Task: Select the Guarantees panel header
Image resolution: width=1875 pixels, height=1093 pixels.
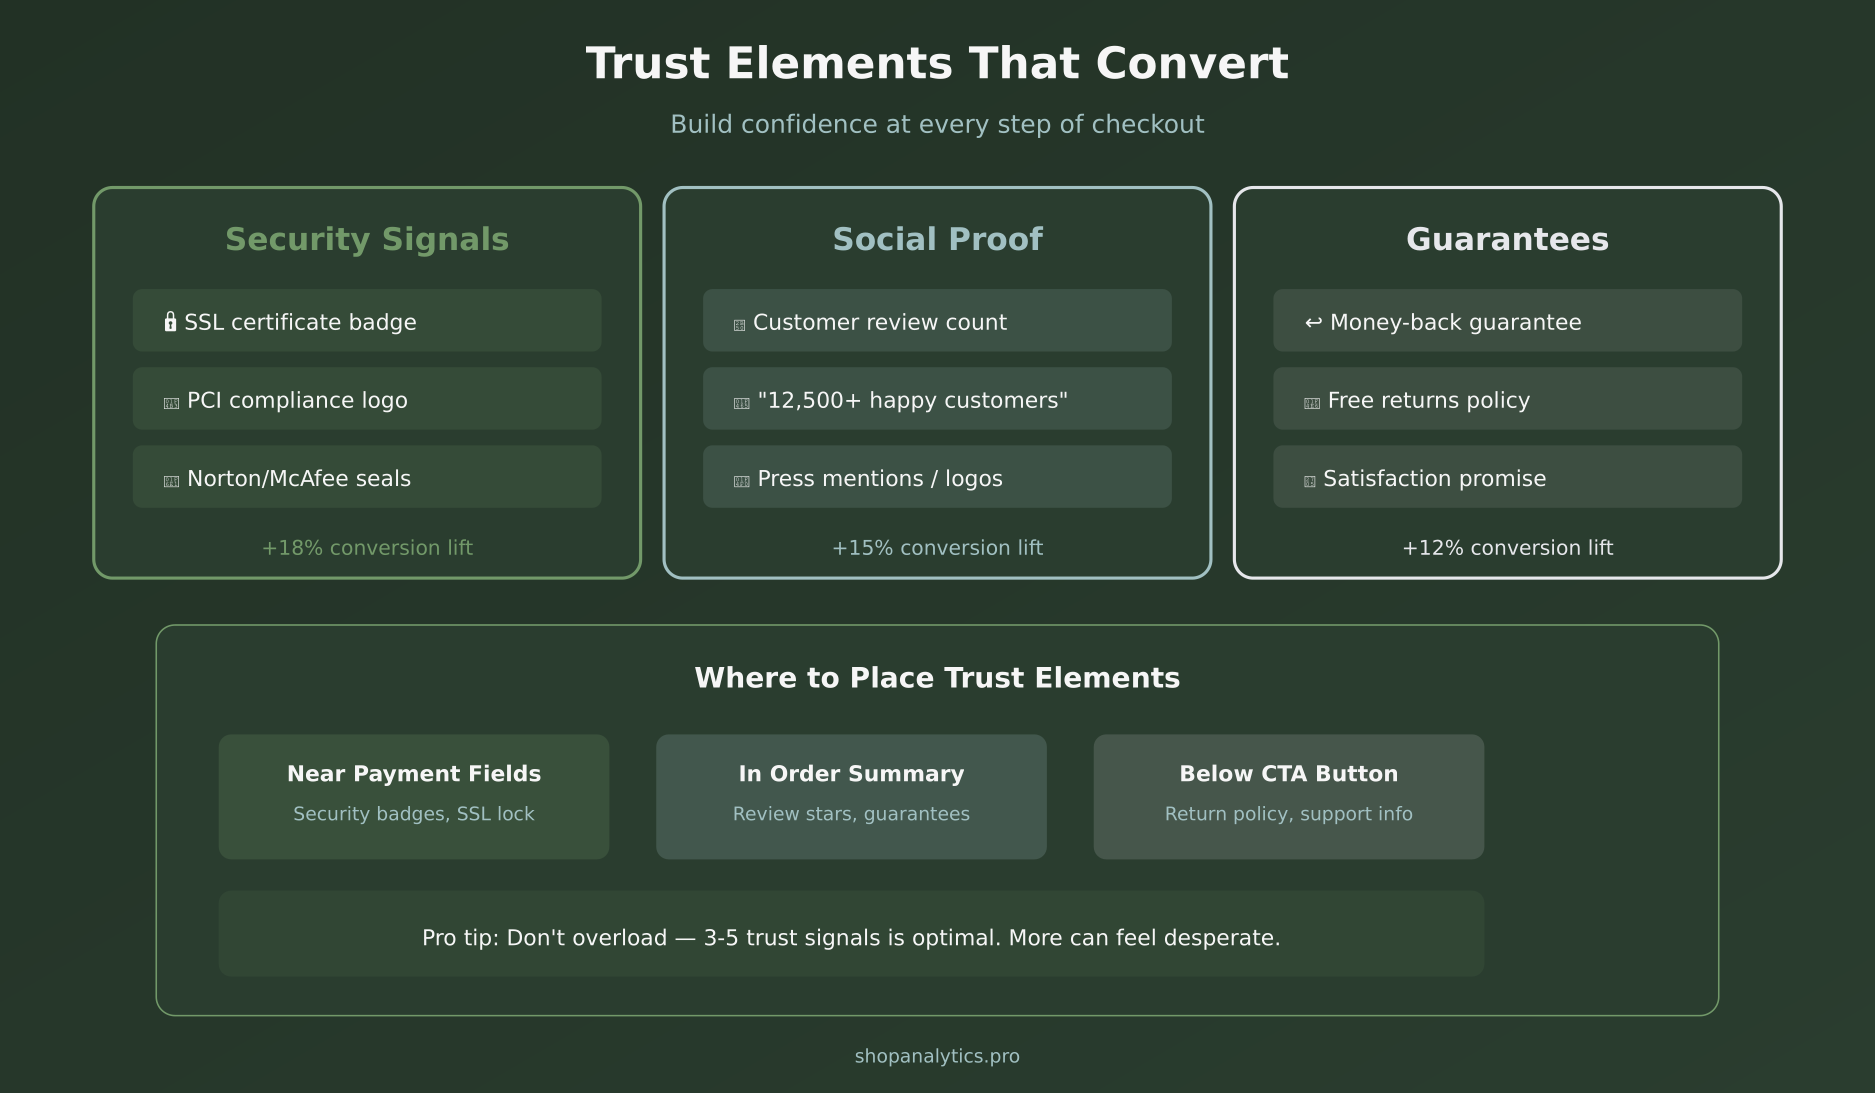Action: (1507, 239)
